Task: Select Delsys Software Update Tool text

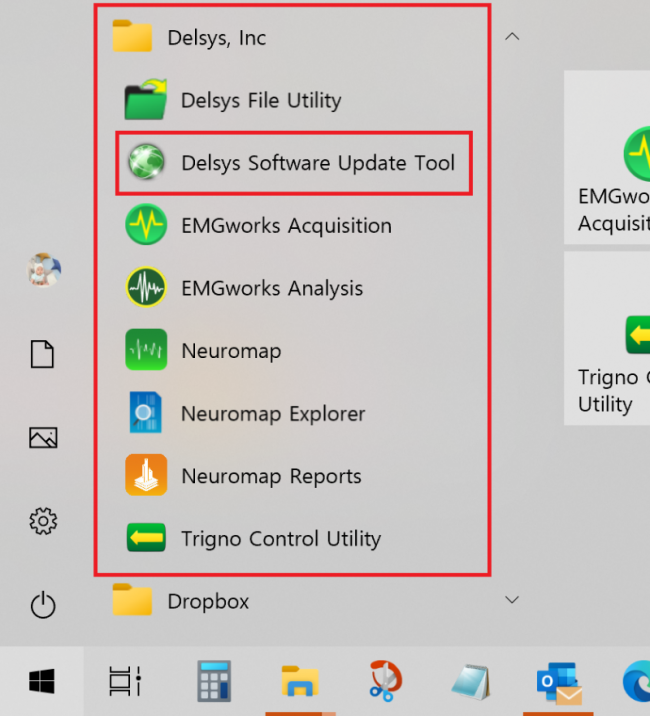Action: point(318,163)
